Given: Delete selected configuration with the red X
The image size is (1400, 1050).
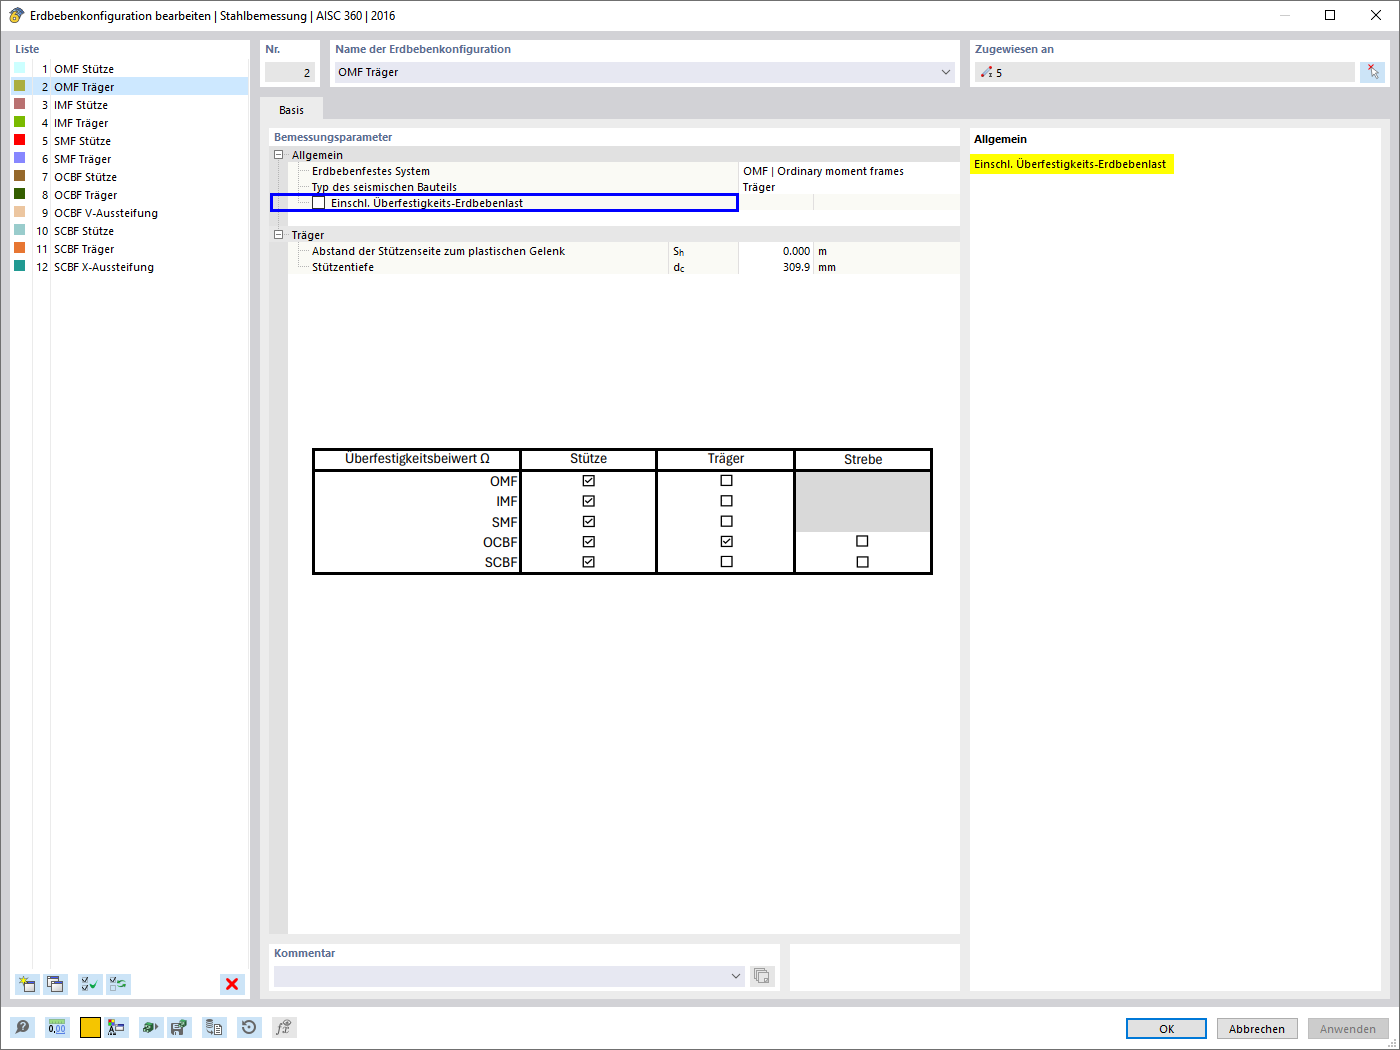Looking at the screenshot, I should pyautogui.click(x=232, y=984).
